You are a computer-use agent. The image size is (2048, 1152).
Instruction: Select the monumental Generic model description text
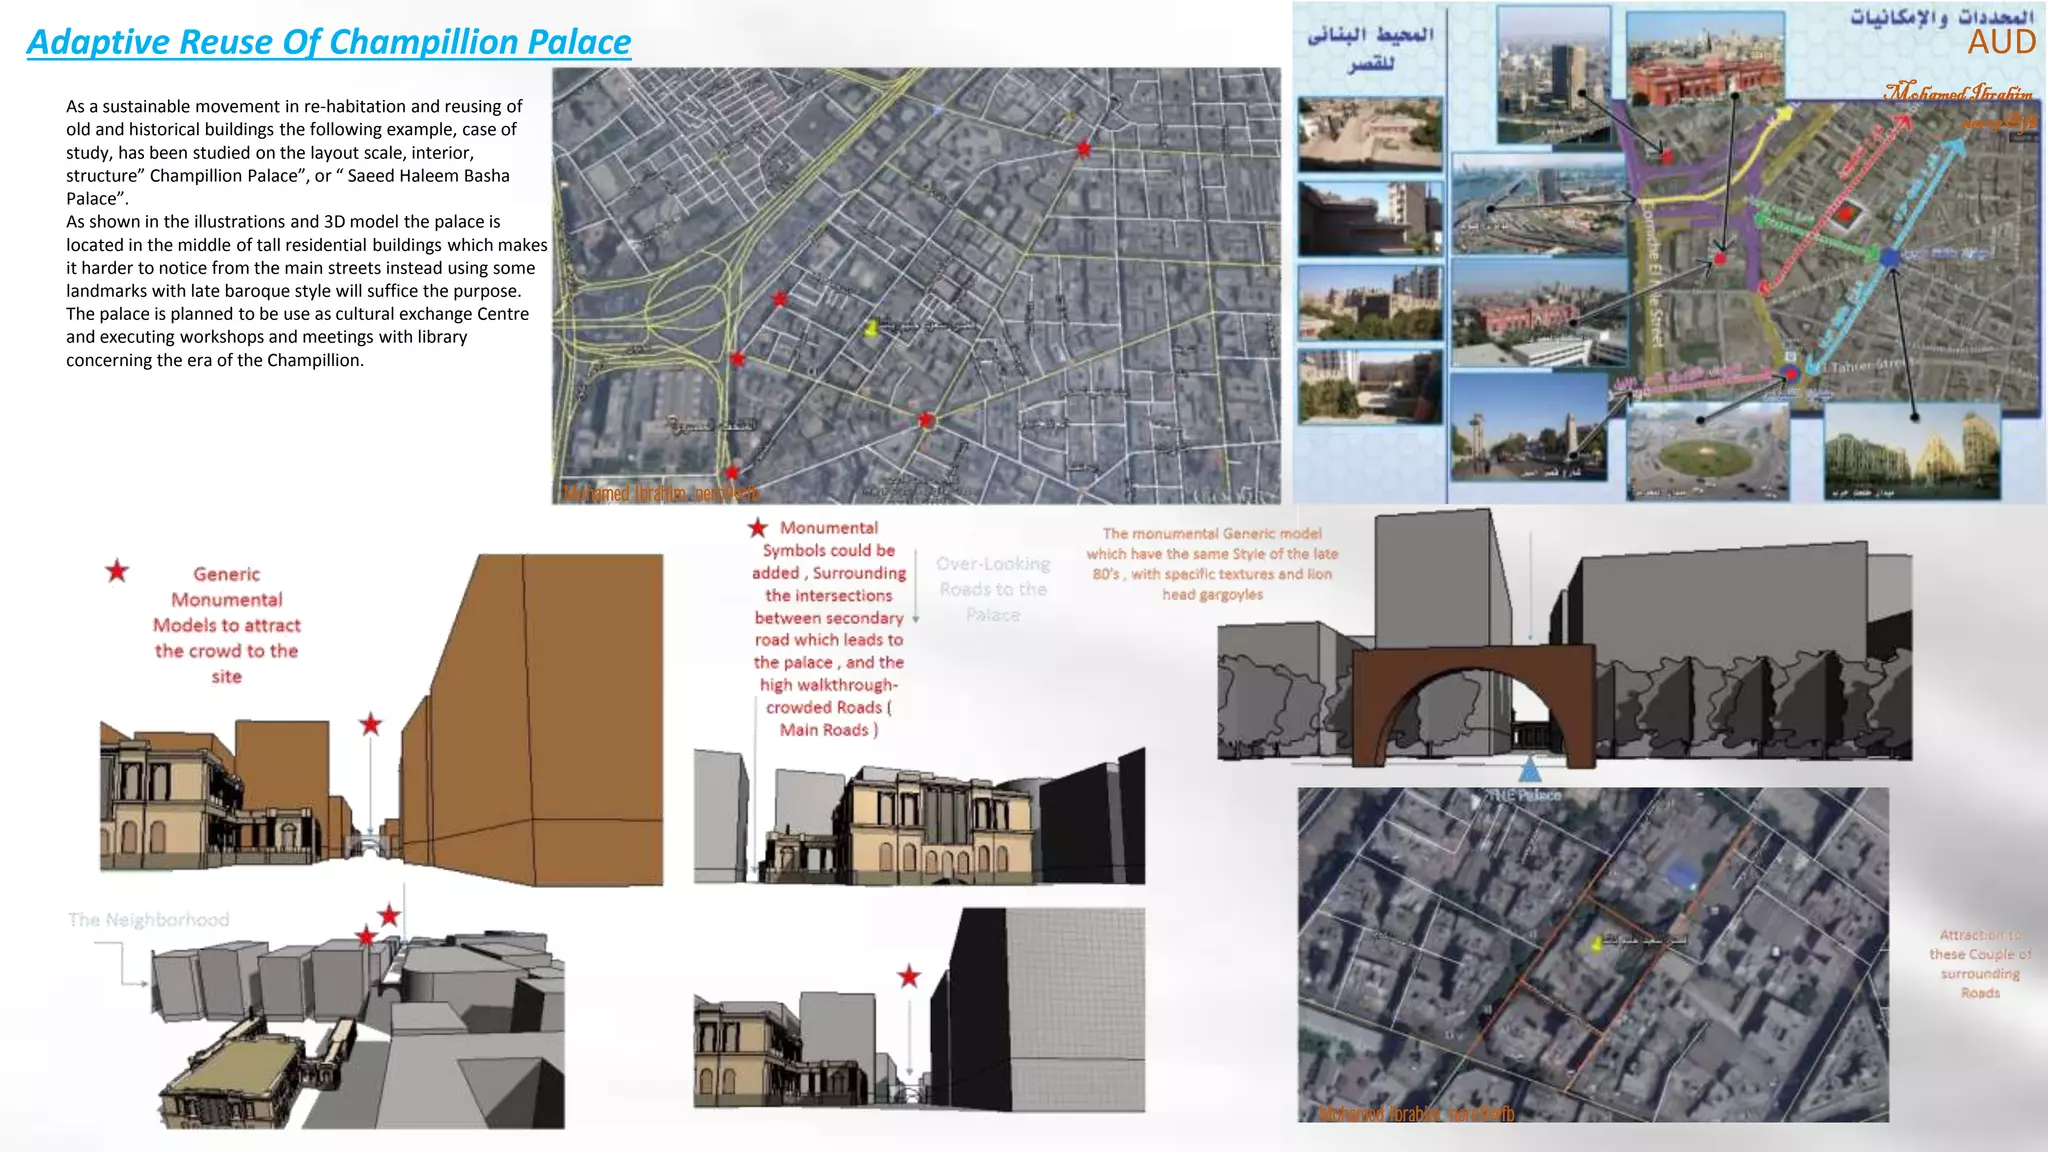click(1212, 564)
